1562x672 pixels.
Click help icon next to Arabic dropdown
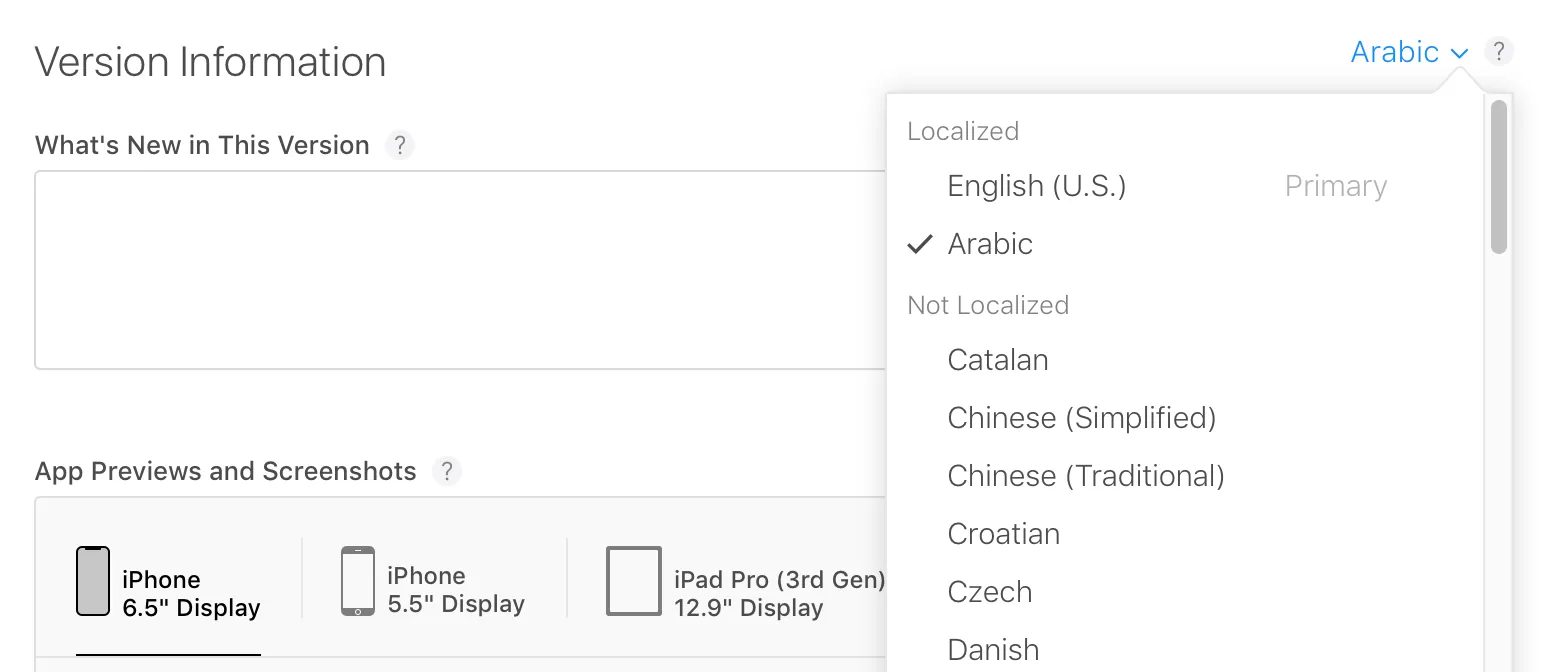coord(1497,51)
